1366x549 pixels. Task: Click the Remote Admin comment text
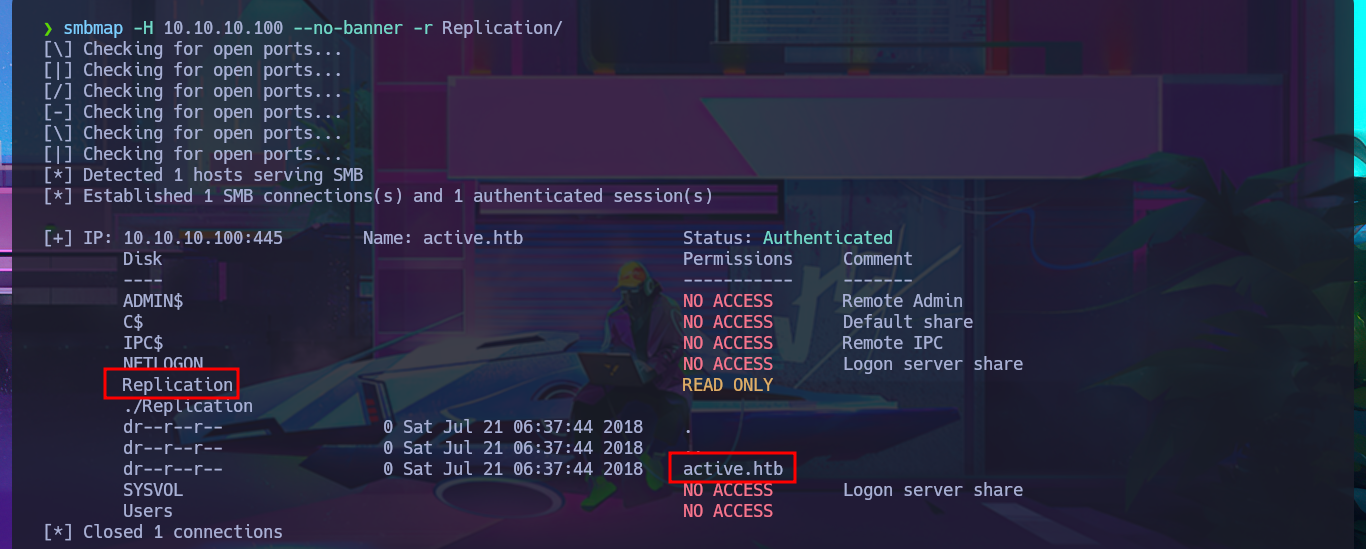point(903,301)
